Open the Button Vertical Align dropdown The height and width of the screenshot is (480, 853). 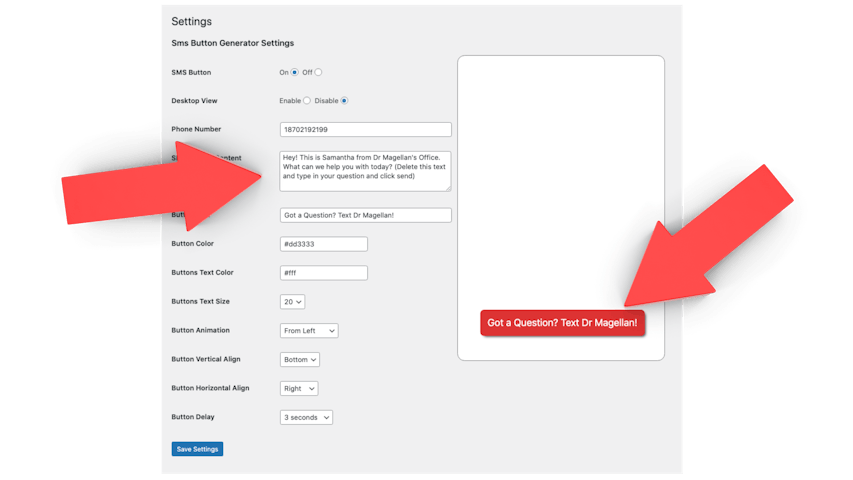pos(300,359)
